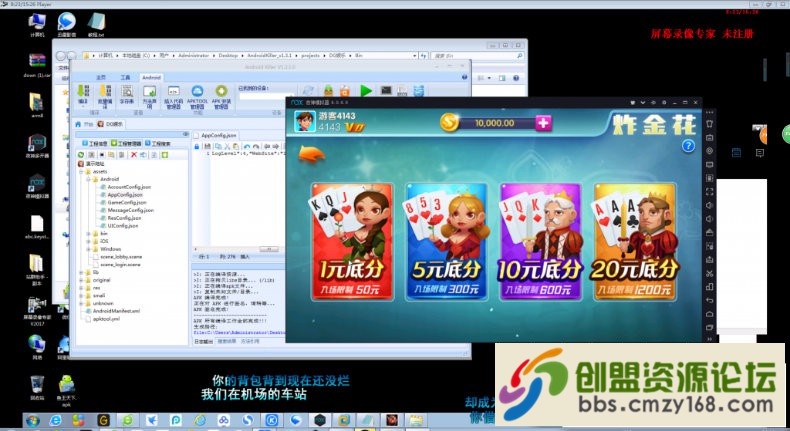Click the Nox icon in the taskbar
Screen dimensions: 790x431
point(319,420)
